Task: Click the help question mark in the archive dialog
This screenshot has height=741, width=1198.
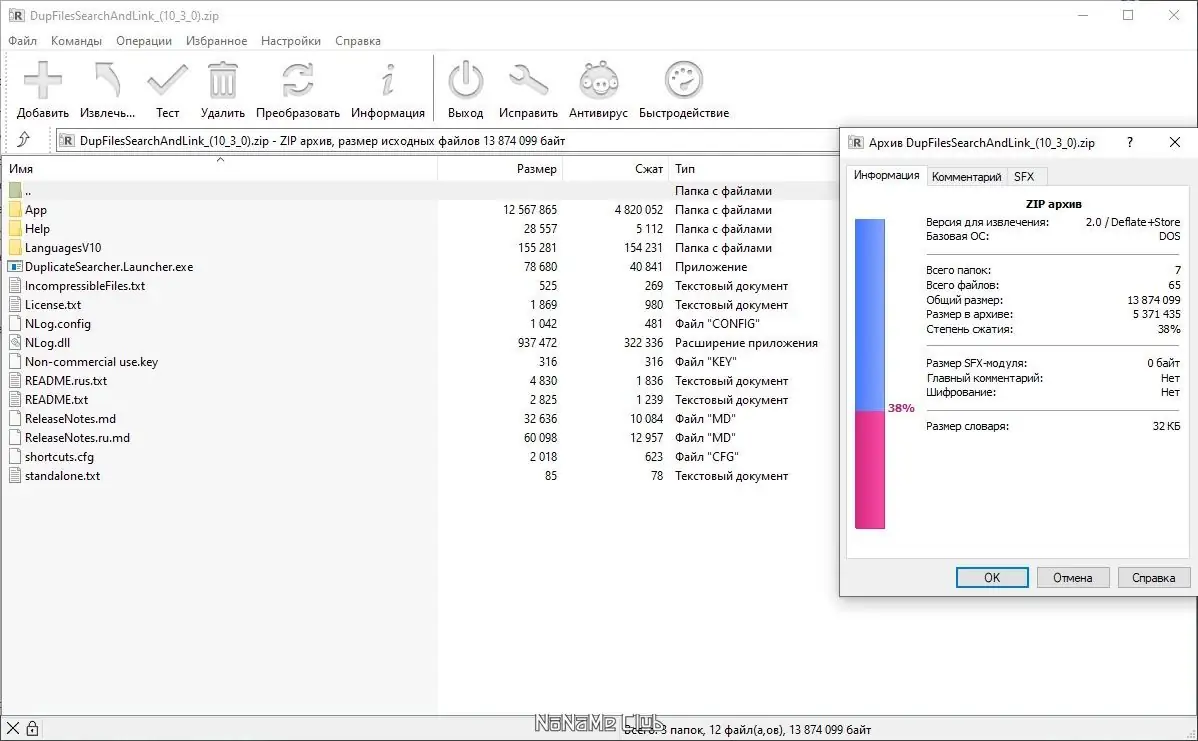Action: [x=1129, y=142]
